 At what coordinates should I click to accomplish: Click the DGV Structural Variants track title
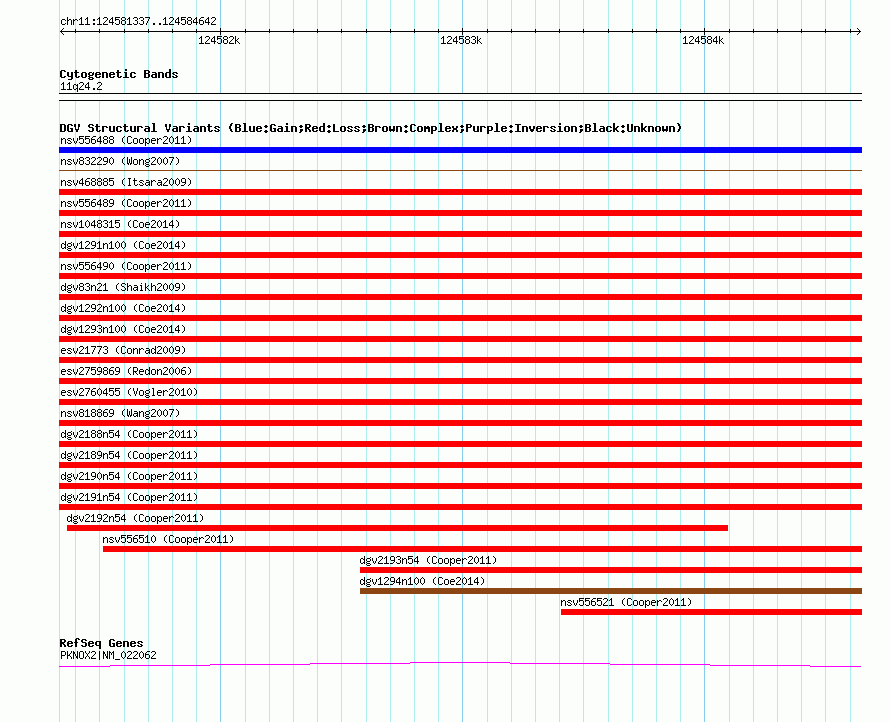point(370,128)
